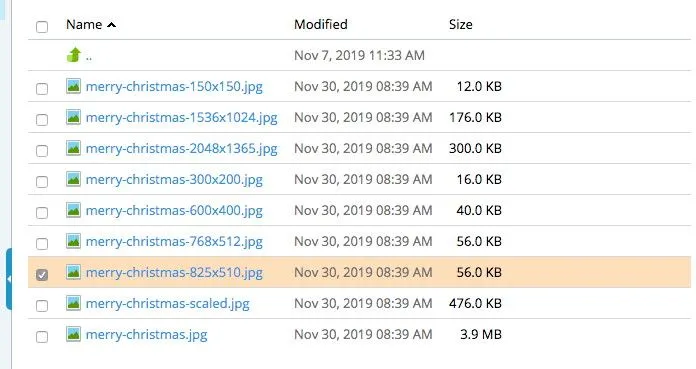Viewport: 696px width, 369px height.
Task: Click image icon beside merry-christmas.jpg
Action: point(73,334)
